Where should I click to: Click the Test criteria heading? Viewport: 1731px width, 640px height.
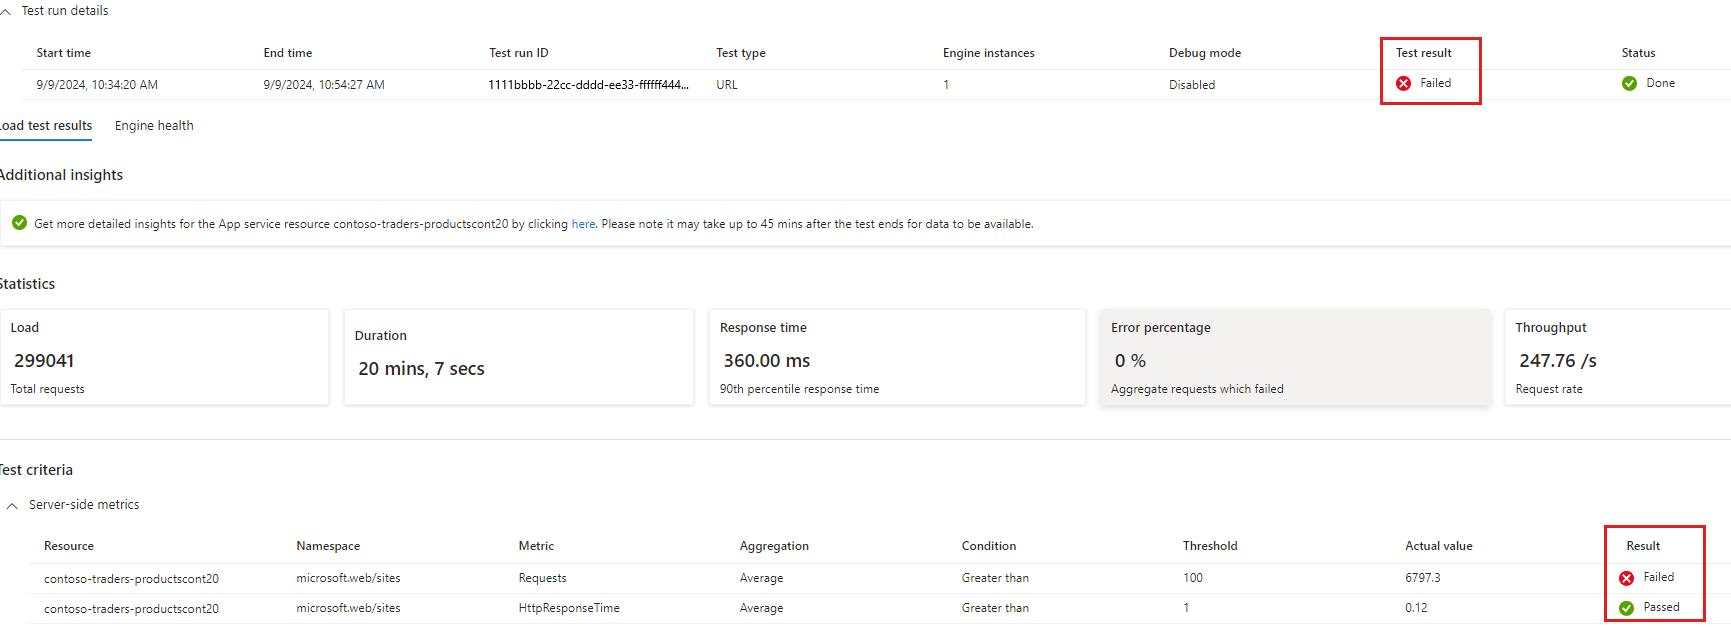pyautogui.click(x=36, y=470)
